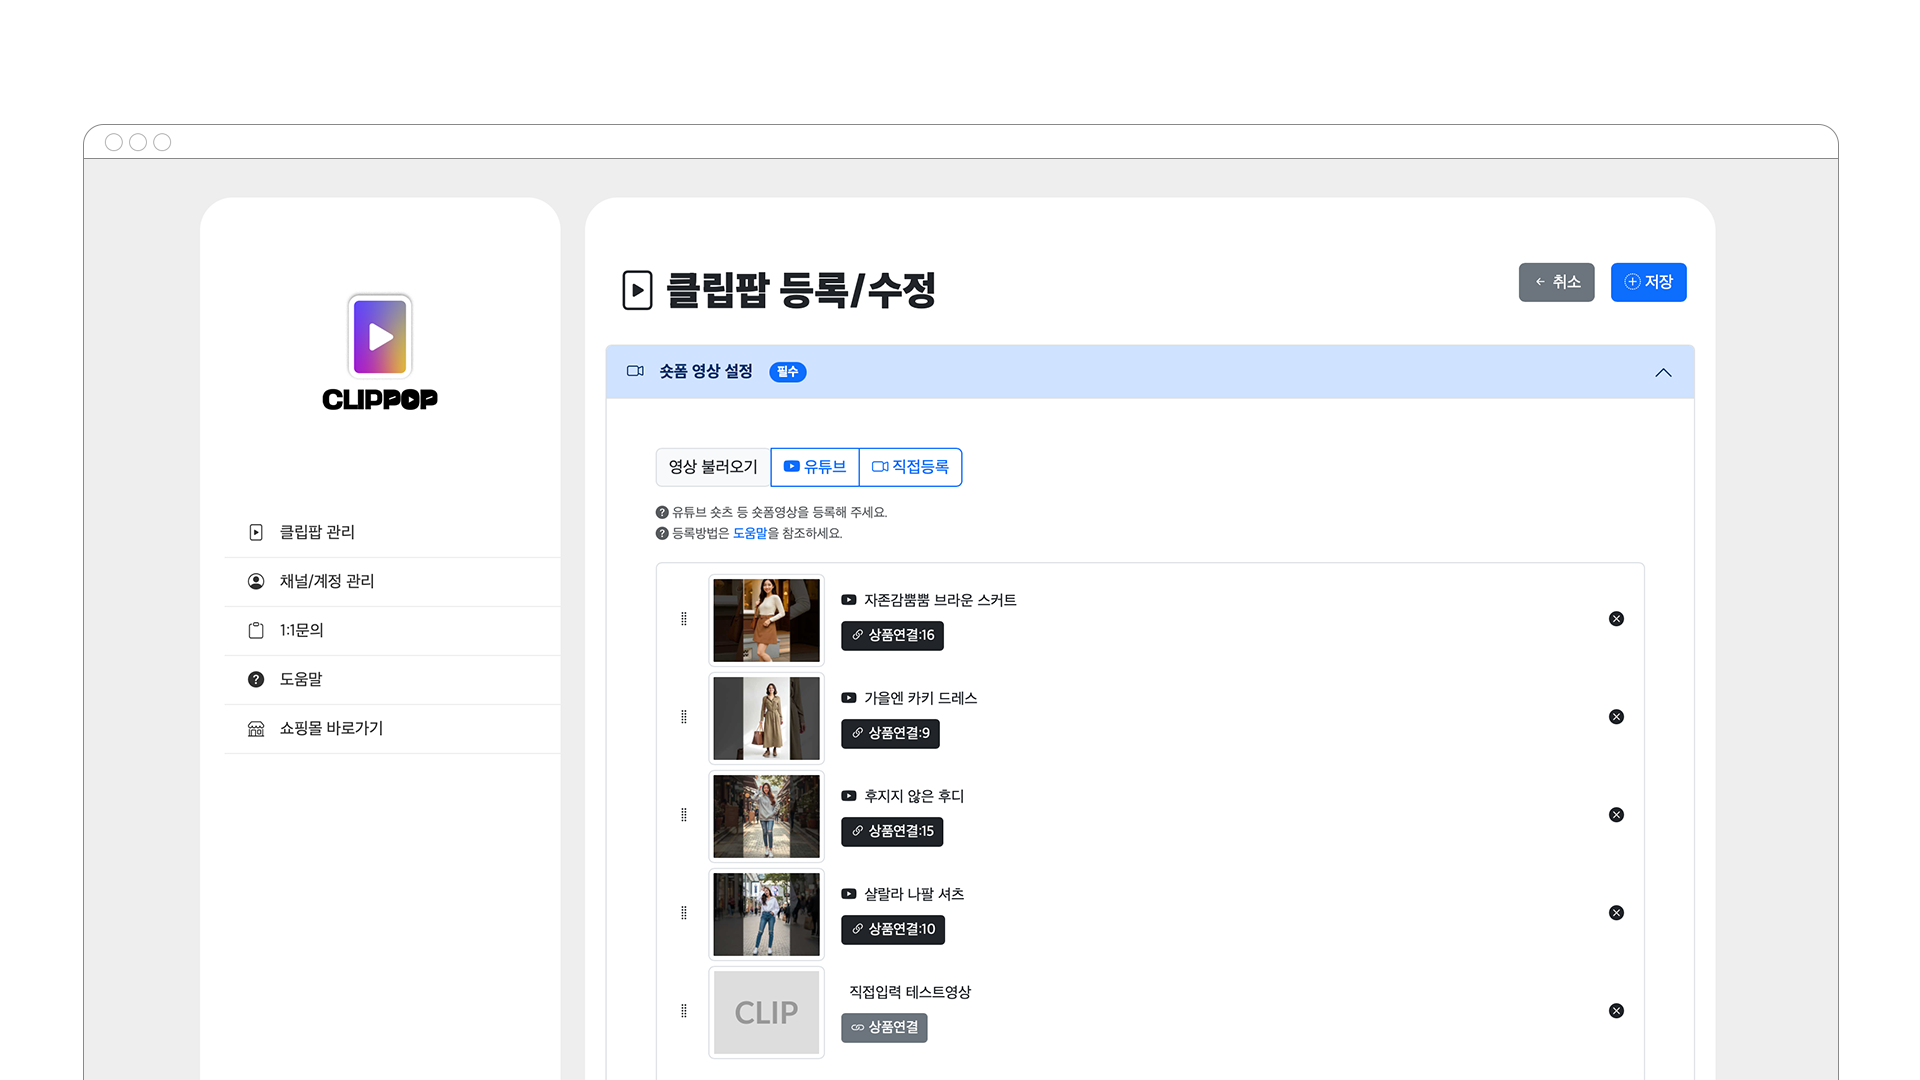Image resolution: width=1920 pixels, height=1080 pixels.
Task: Remove the 샬랄라 나팔 셔츠 video
Action: click(x=1616, y=913)
